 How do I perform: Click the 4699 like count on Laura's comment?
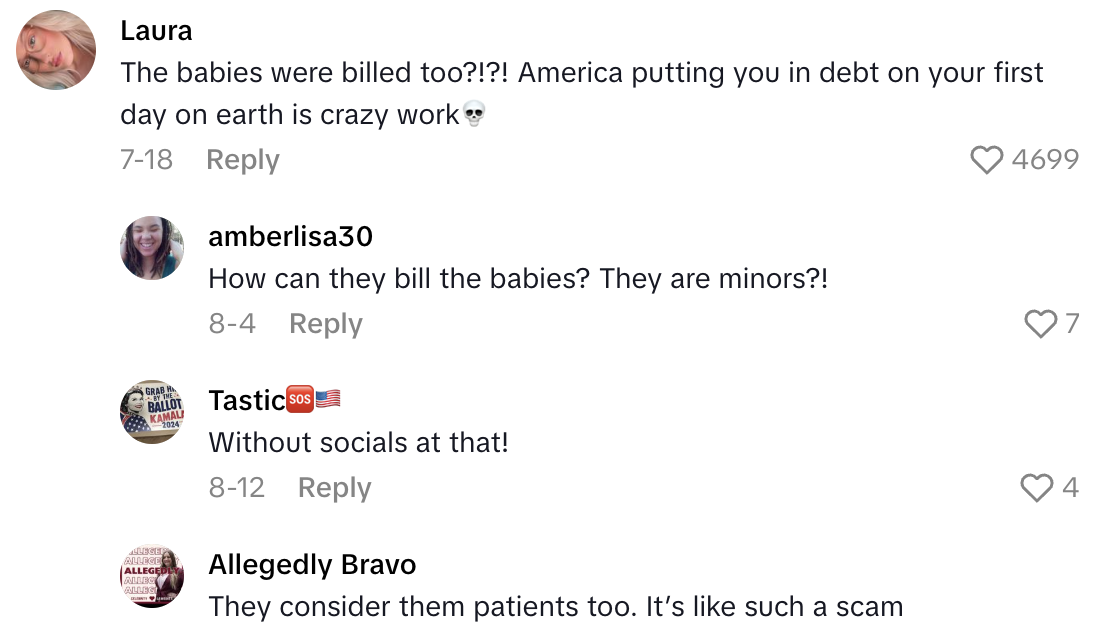pyautogui.click(x=1048, y=159)
